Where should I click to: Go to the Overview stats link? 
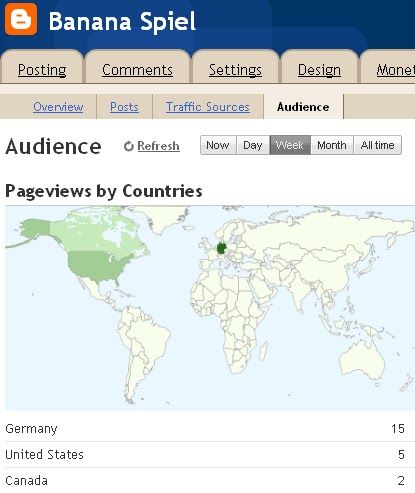pyautogui.click(x=58, y=107)
